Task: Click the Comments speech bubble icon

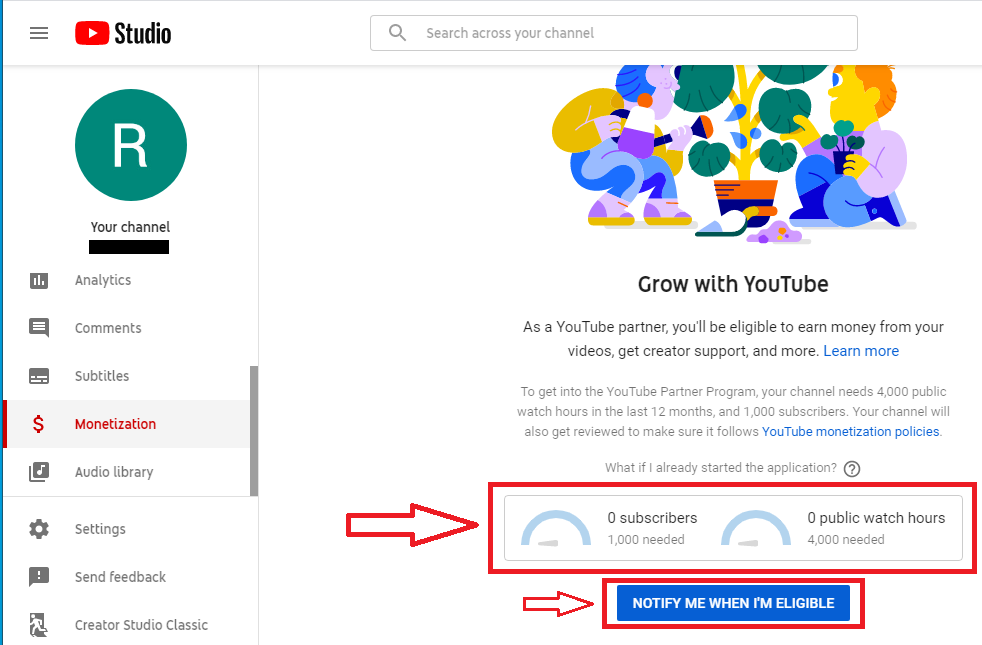Action: pyautogui.click(x=39, y=328)
